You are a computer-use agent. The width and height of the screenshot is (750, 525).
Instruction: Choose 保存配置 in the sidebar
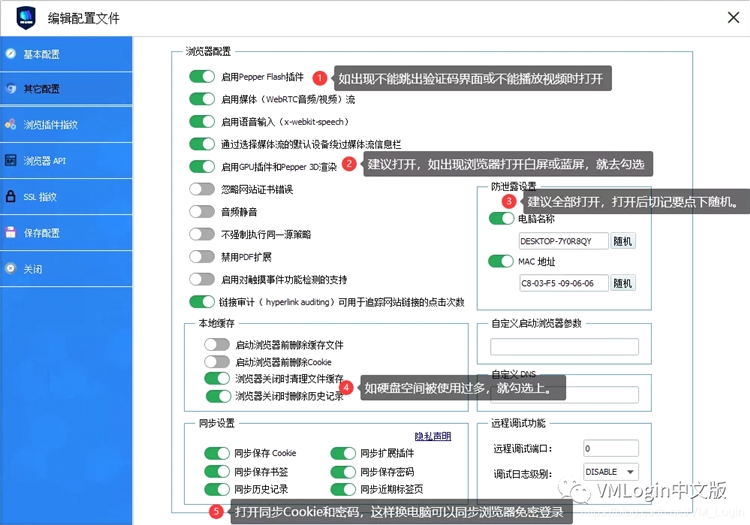click(x=66, y=233)
